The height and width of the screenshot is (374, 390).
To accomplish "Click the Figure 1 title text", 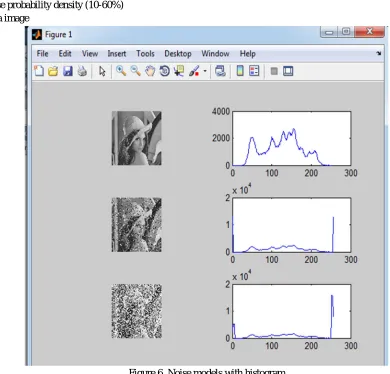I will click(59, 34).
